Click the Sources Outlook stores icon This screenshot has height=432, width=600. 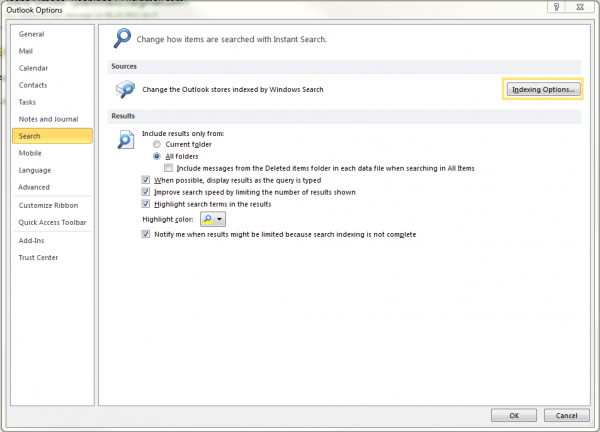point(127,89)
